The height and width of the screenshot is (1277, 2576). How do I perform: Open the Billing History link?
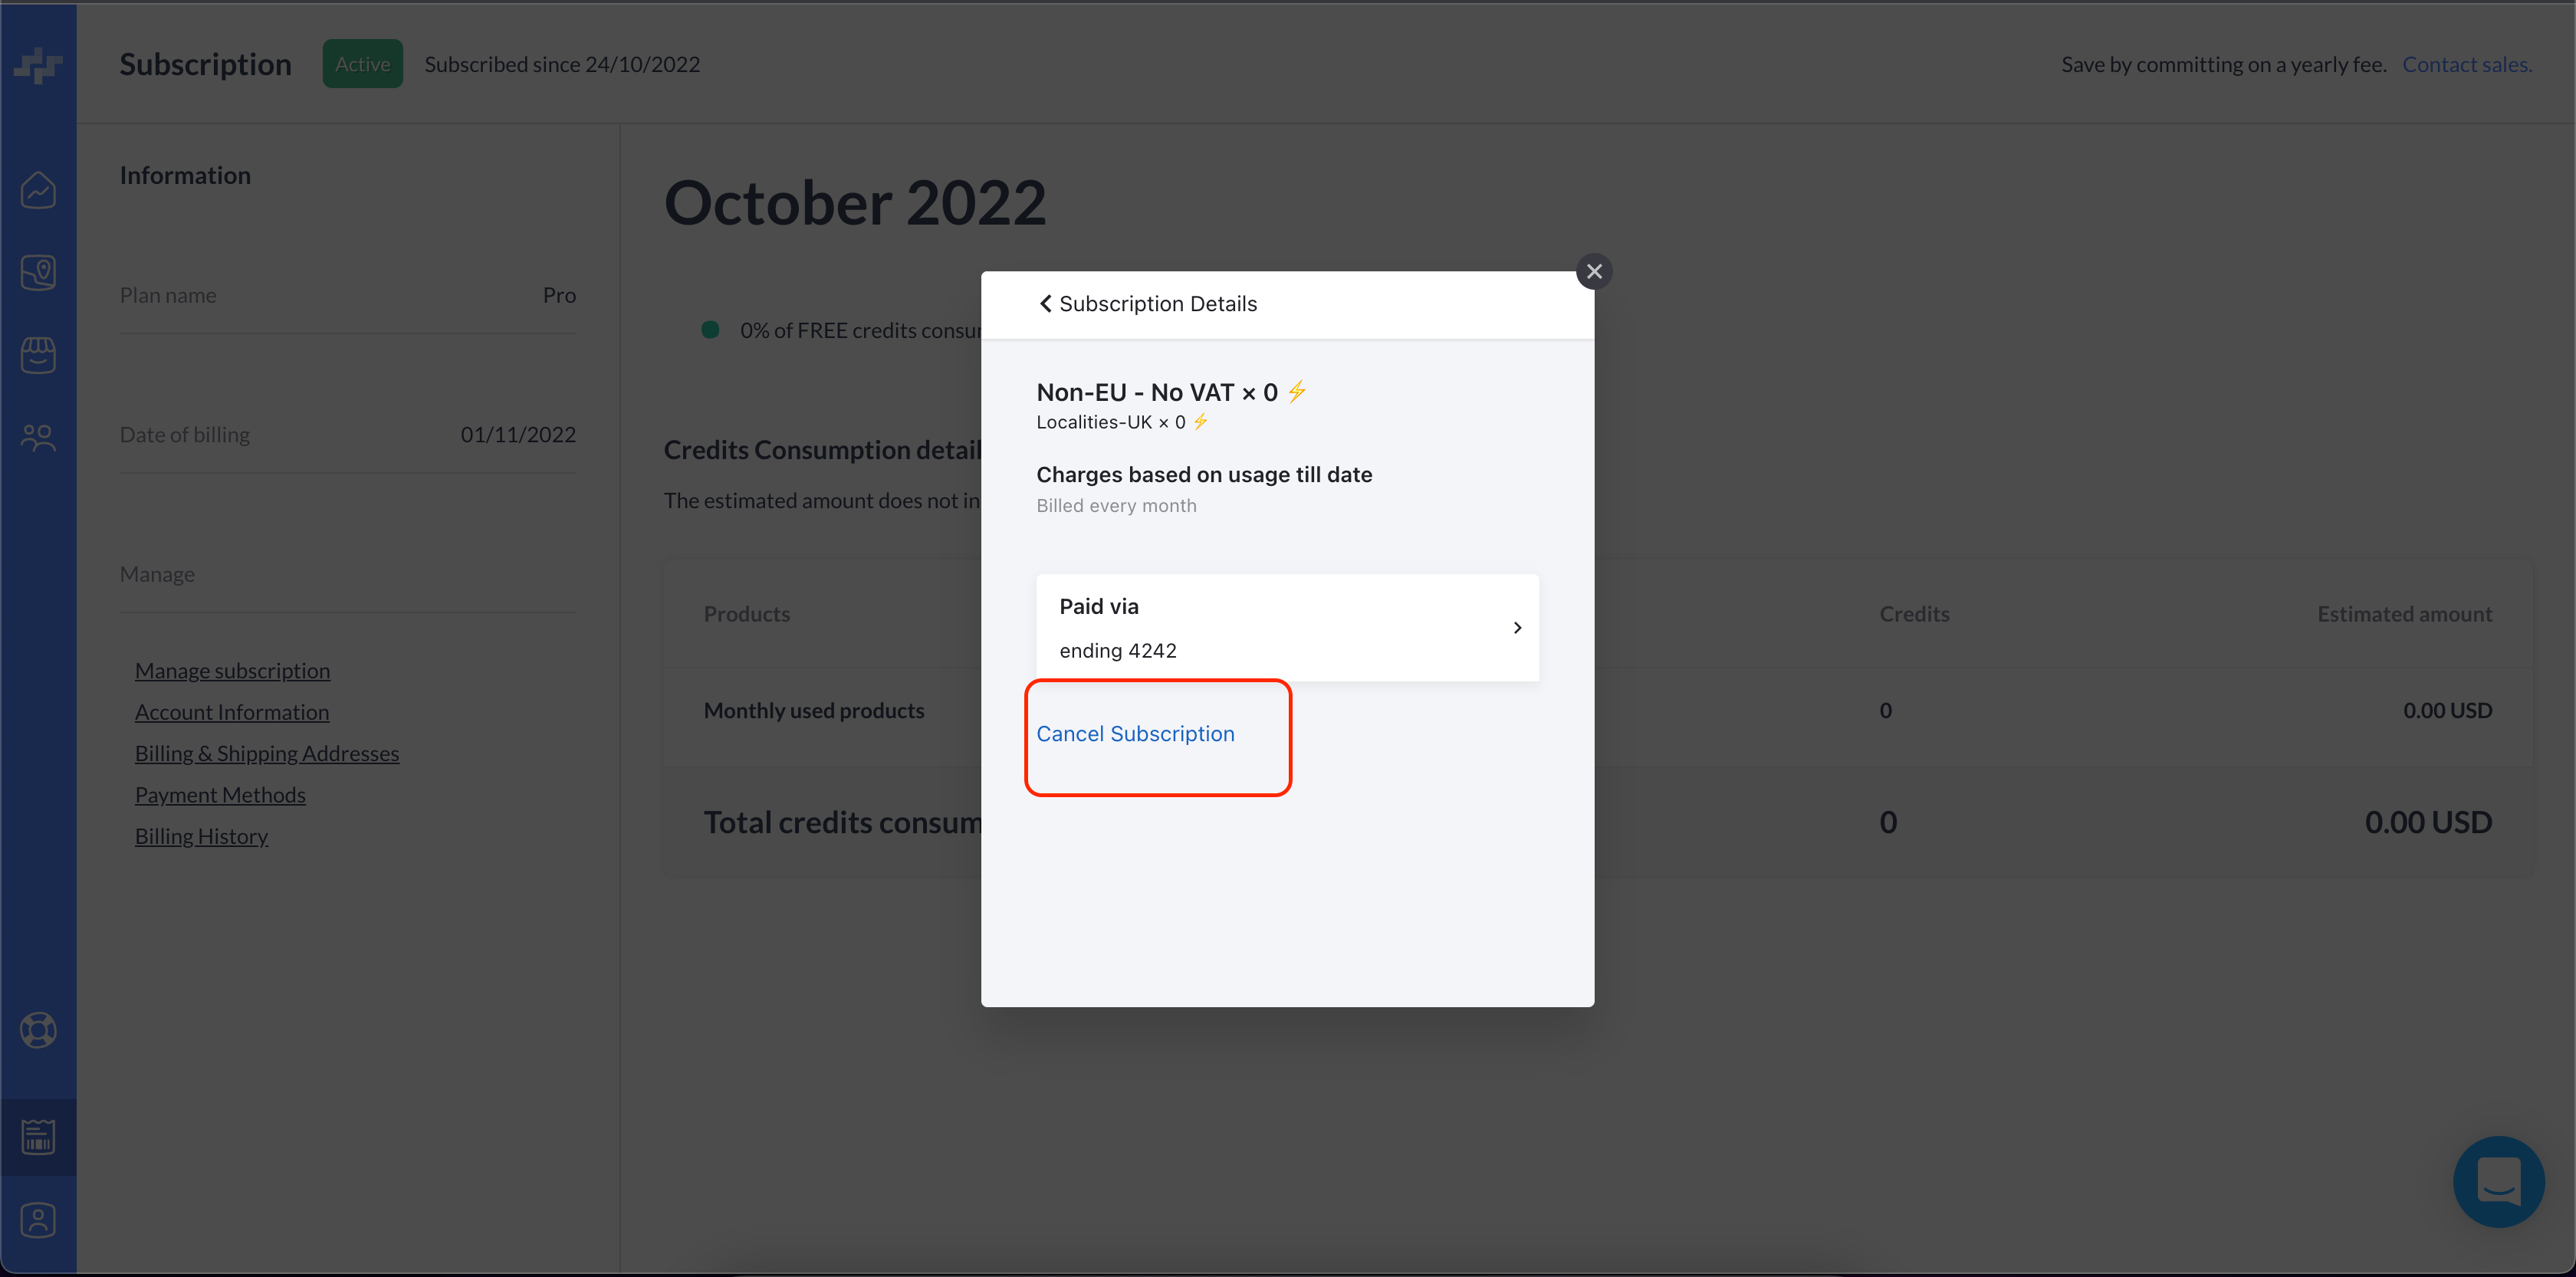click(201, 836)
